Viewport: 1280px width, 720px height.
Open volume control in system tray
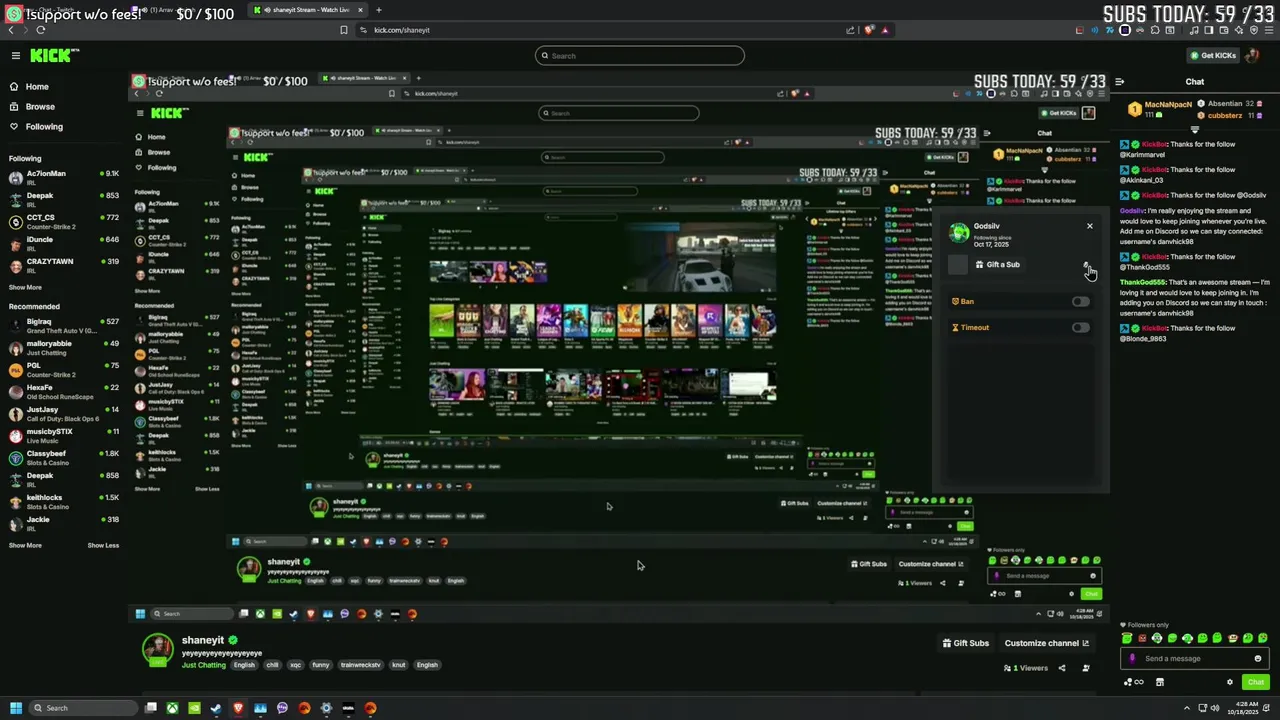[x=1215, y=708]
